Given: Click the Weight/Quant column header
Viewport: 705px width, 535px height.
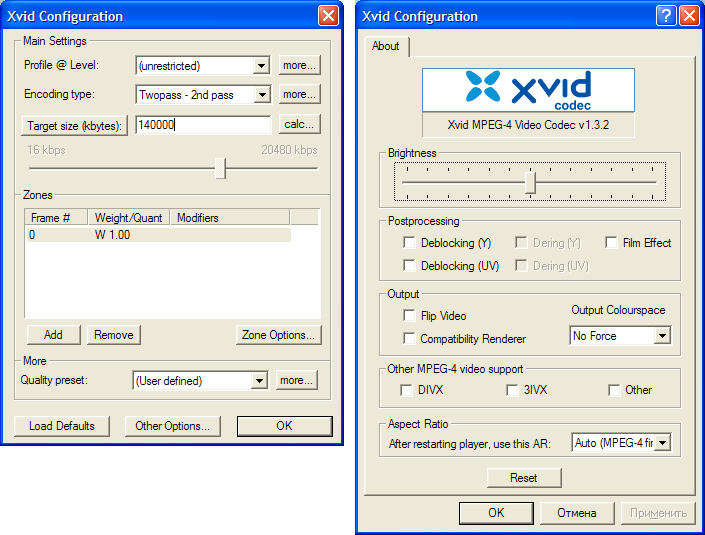Looking at the screenshot, I should tap(129, 218).
